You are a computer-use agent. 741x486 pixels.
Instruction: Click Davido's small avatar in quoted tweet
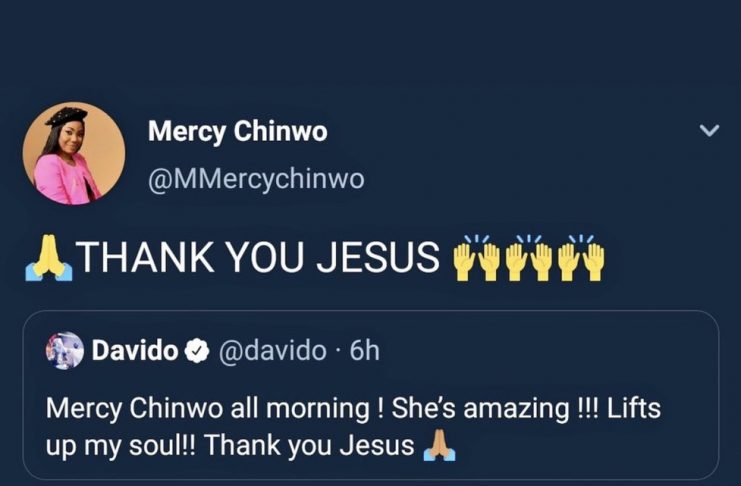click(65, 351)
